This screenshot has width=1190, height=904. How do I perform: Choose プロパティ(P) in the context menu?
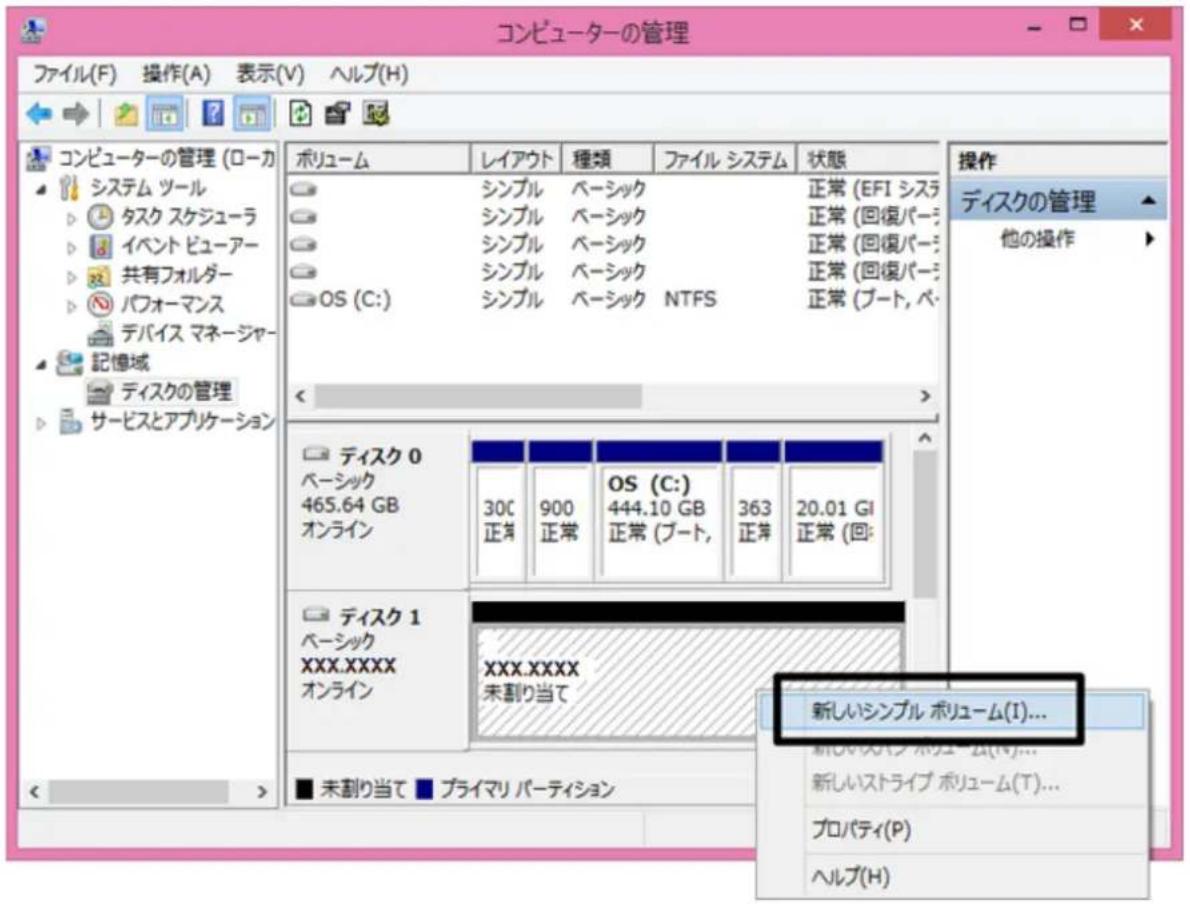(x=861, y=829)
